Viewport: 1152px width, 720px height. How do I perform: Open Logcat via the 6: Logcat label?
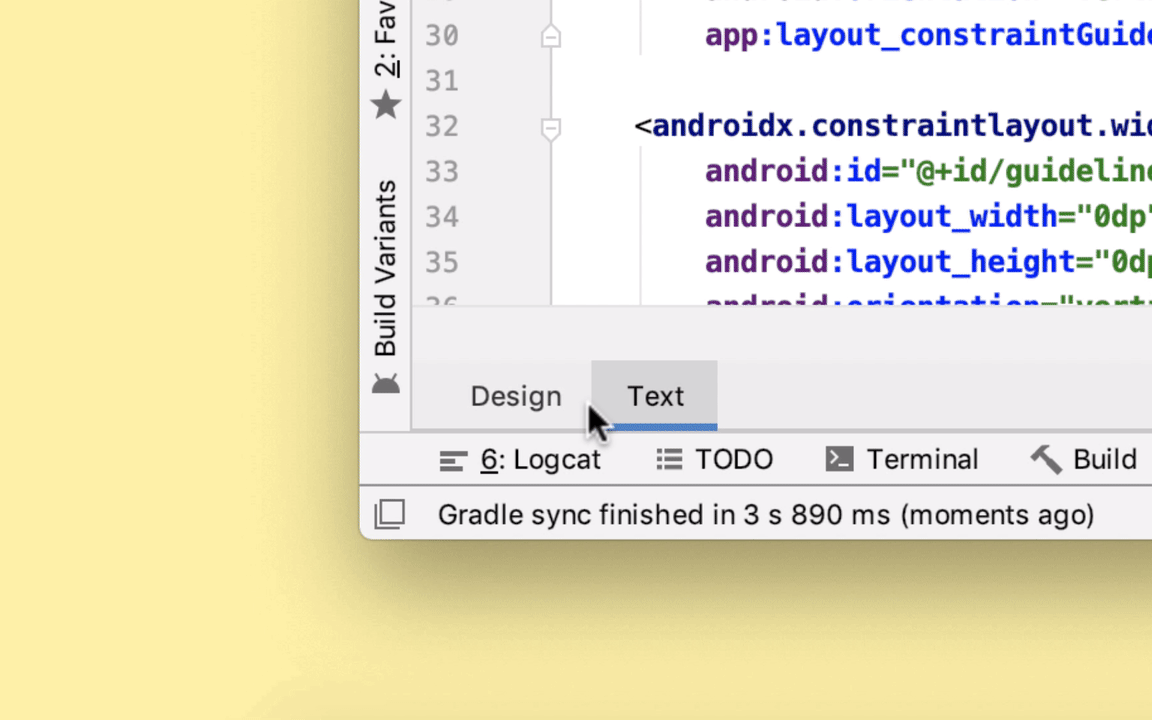(541, 459)
